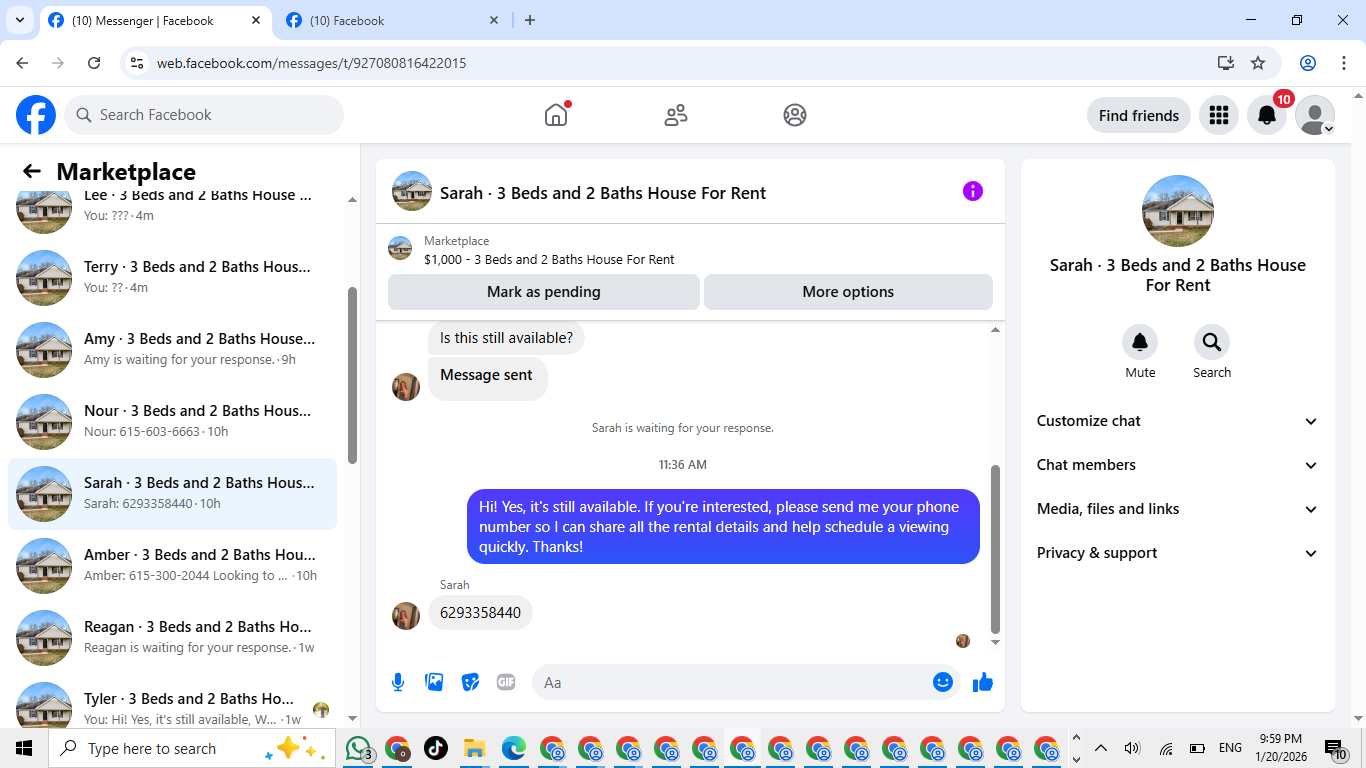Click the message thread scrollbar

point(995,548)
